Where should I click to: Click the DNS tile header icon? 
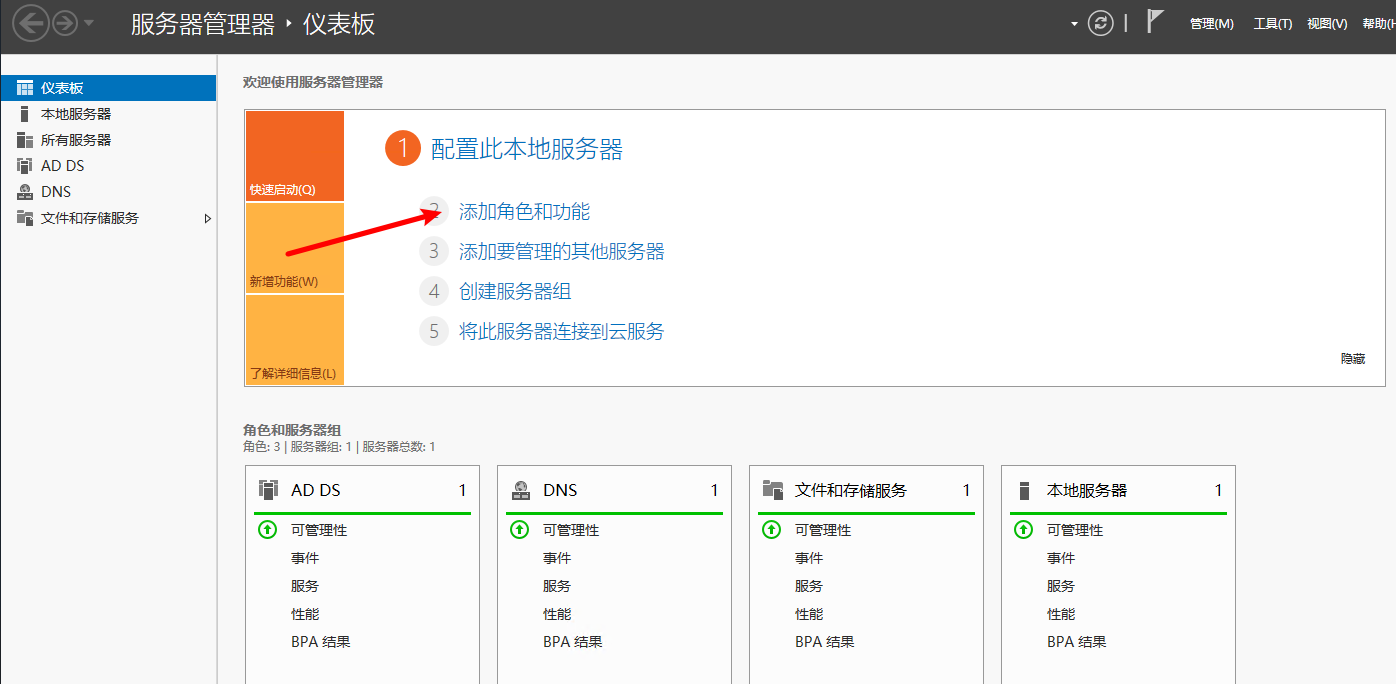(520, 490)
